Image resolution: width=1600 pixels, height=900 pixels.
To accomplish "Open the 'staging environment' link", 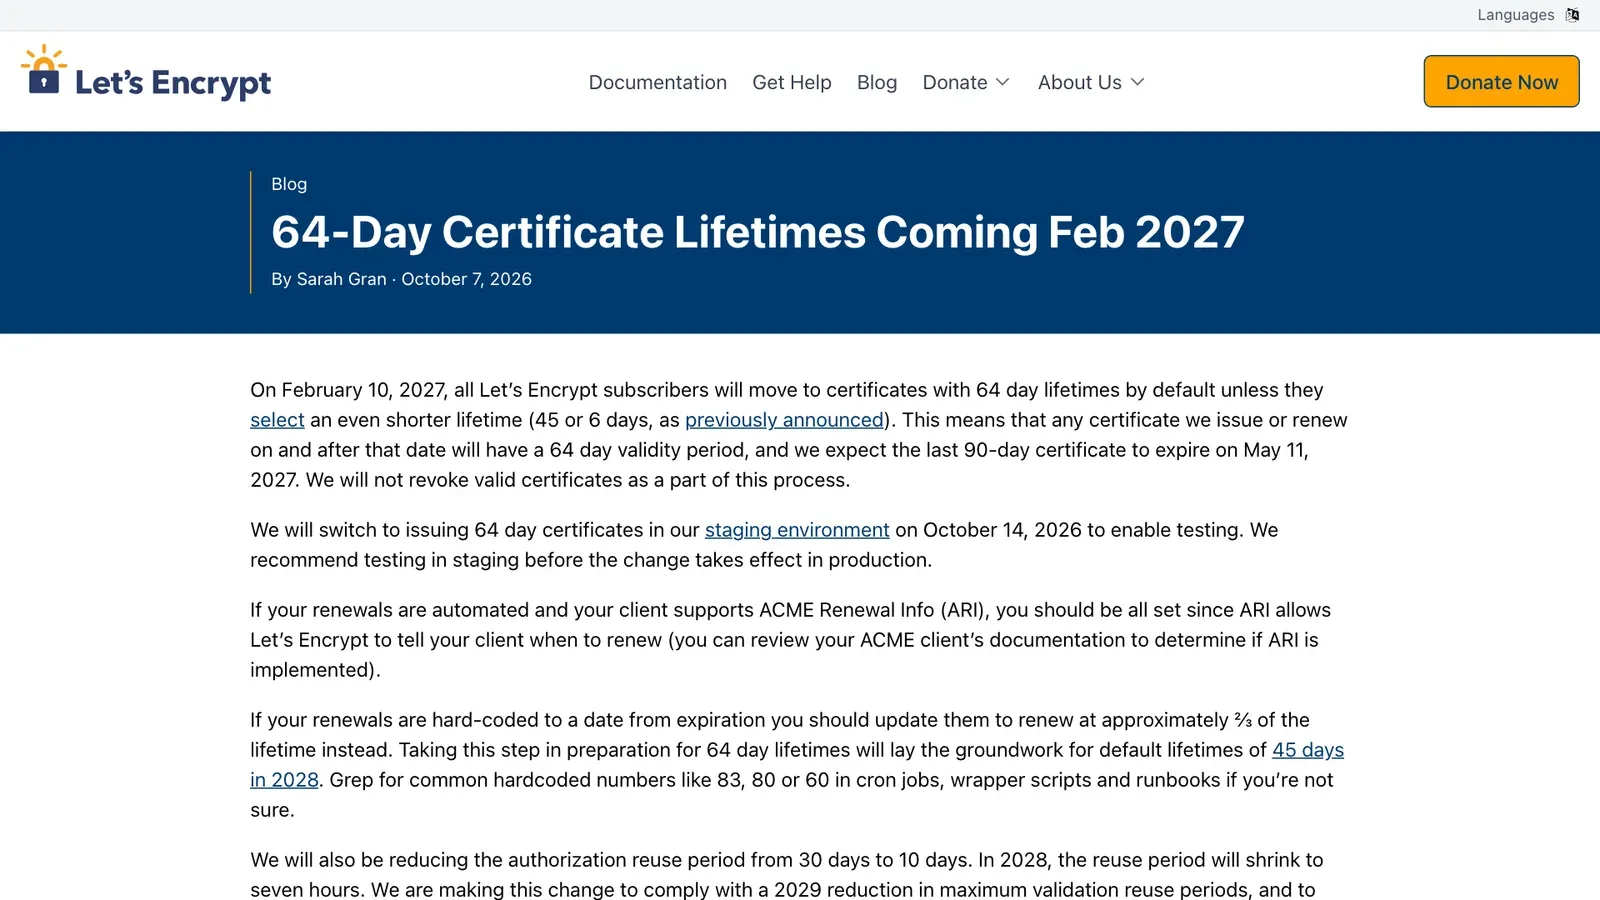I will point(797,530).
